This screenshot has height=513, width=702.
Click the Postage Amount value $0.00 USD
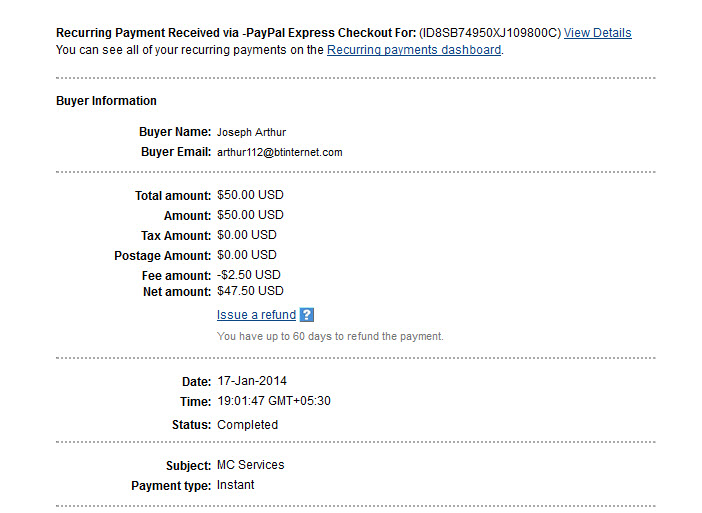[x=247, y=255]
